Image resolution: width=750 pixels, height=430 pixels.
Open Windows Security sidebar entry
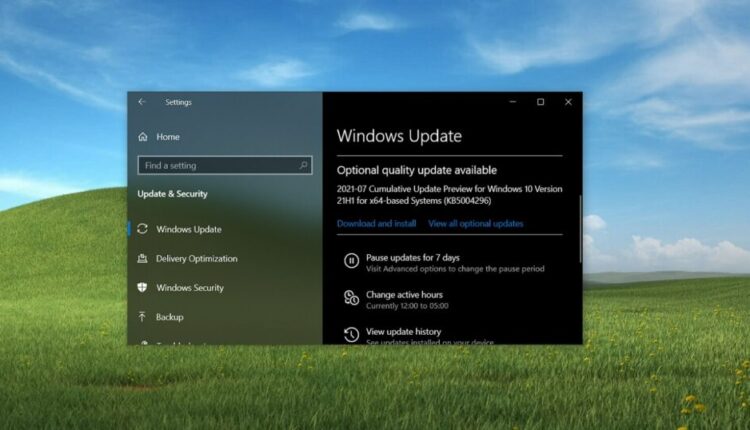click(x=190, y=287)
